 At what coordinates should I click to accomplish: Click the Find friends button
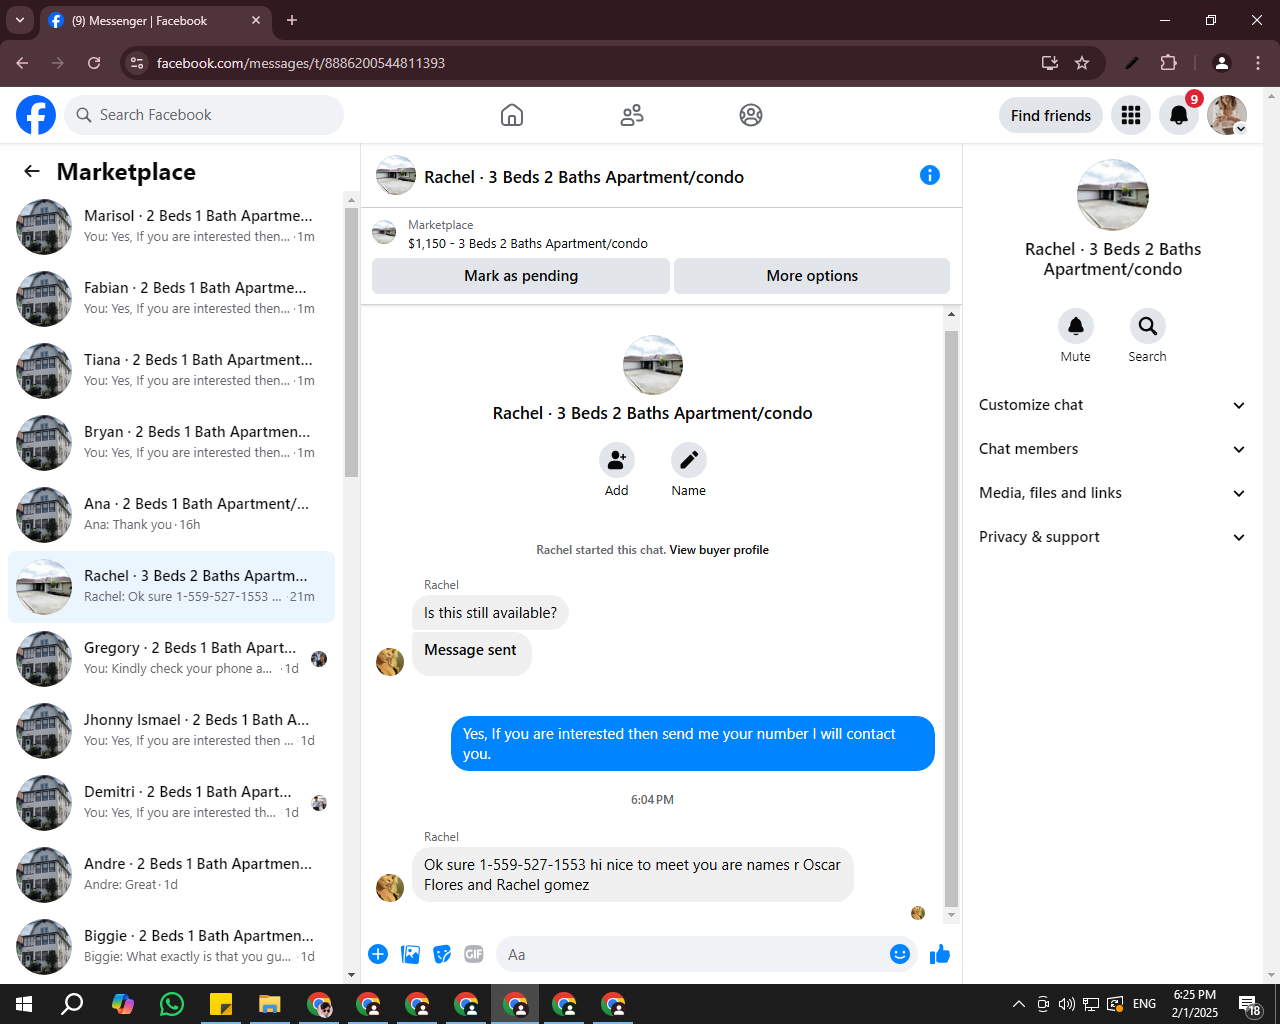1051,115
